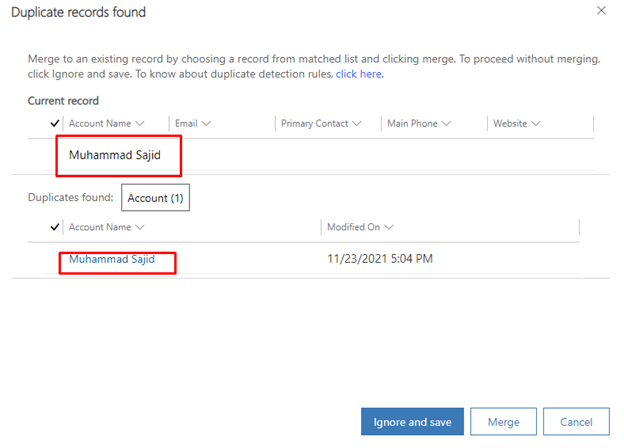
Task: Open the Main Phone column dropdown
Action: (x=446, y=124)
